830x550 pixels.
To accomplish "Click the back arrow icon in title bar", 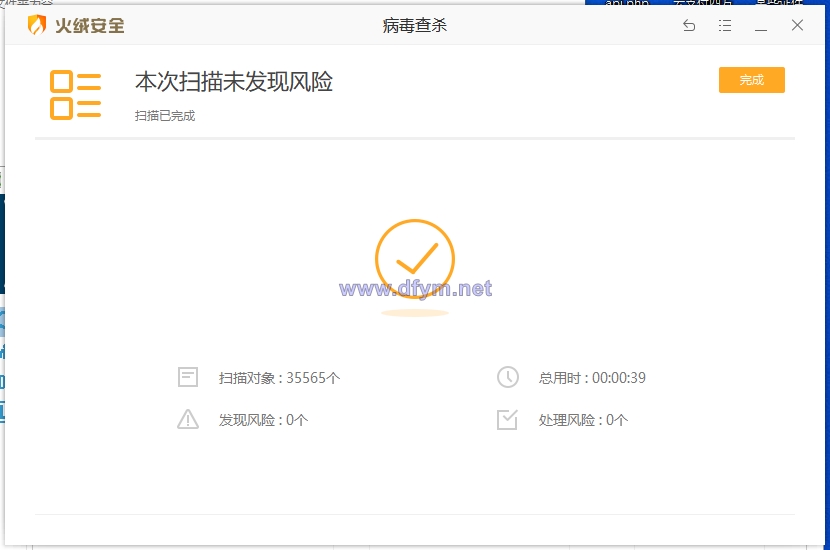I will tap(689, 25).
